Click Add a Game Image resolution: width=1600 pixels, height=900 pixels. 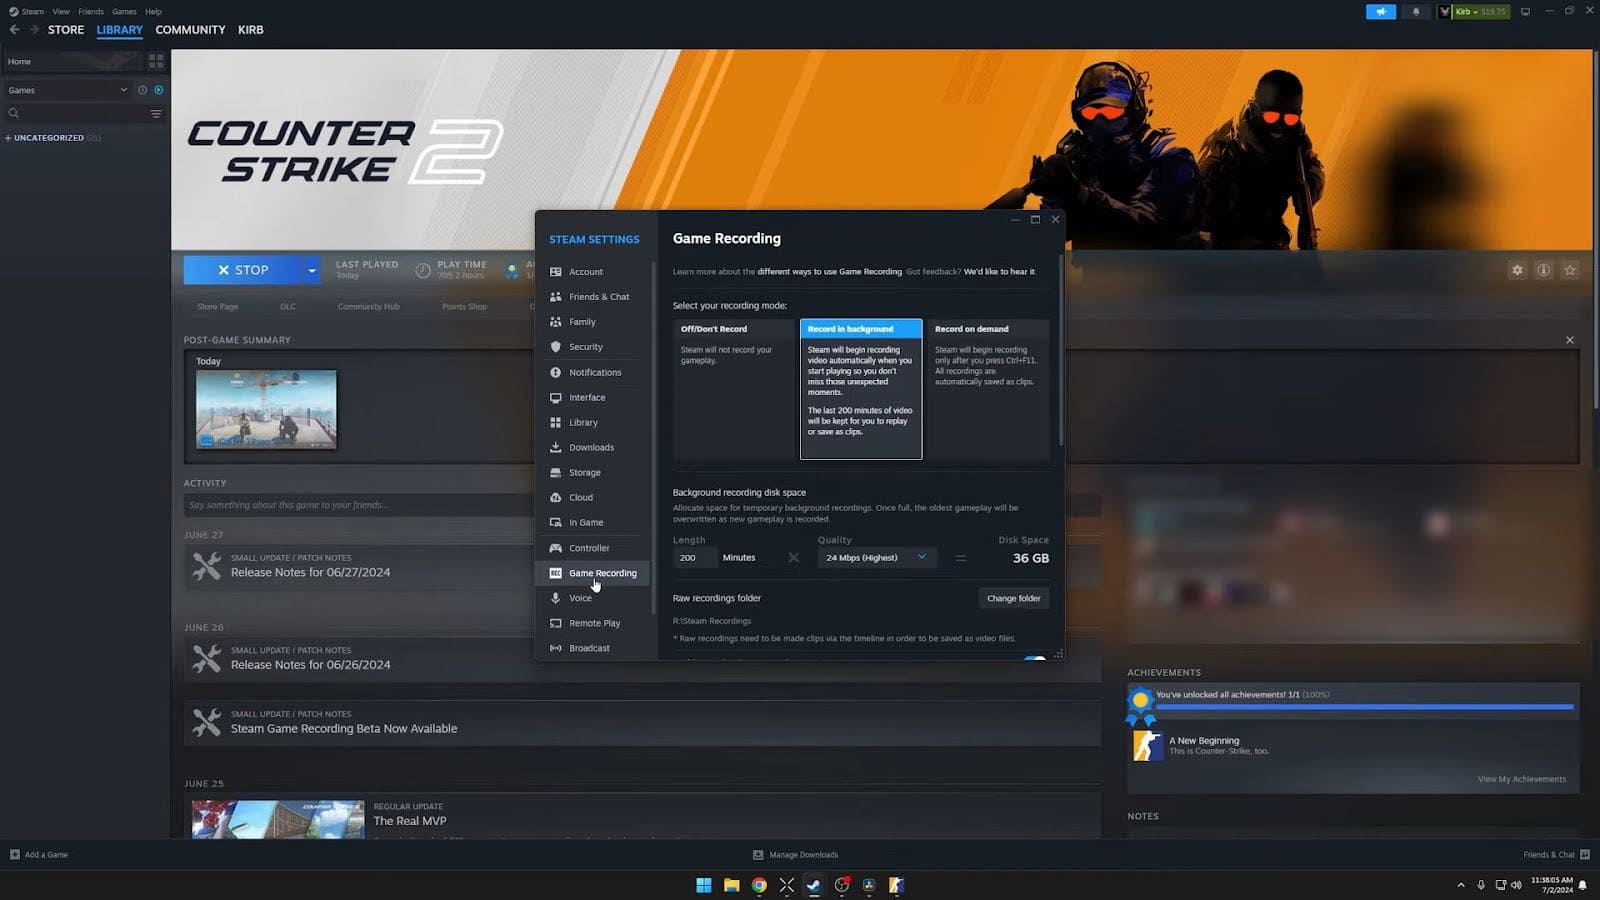click(39, 855)
